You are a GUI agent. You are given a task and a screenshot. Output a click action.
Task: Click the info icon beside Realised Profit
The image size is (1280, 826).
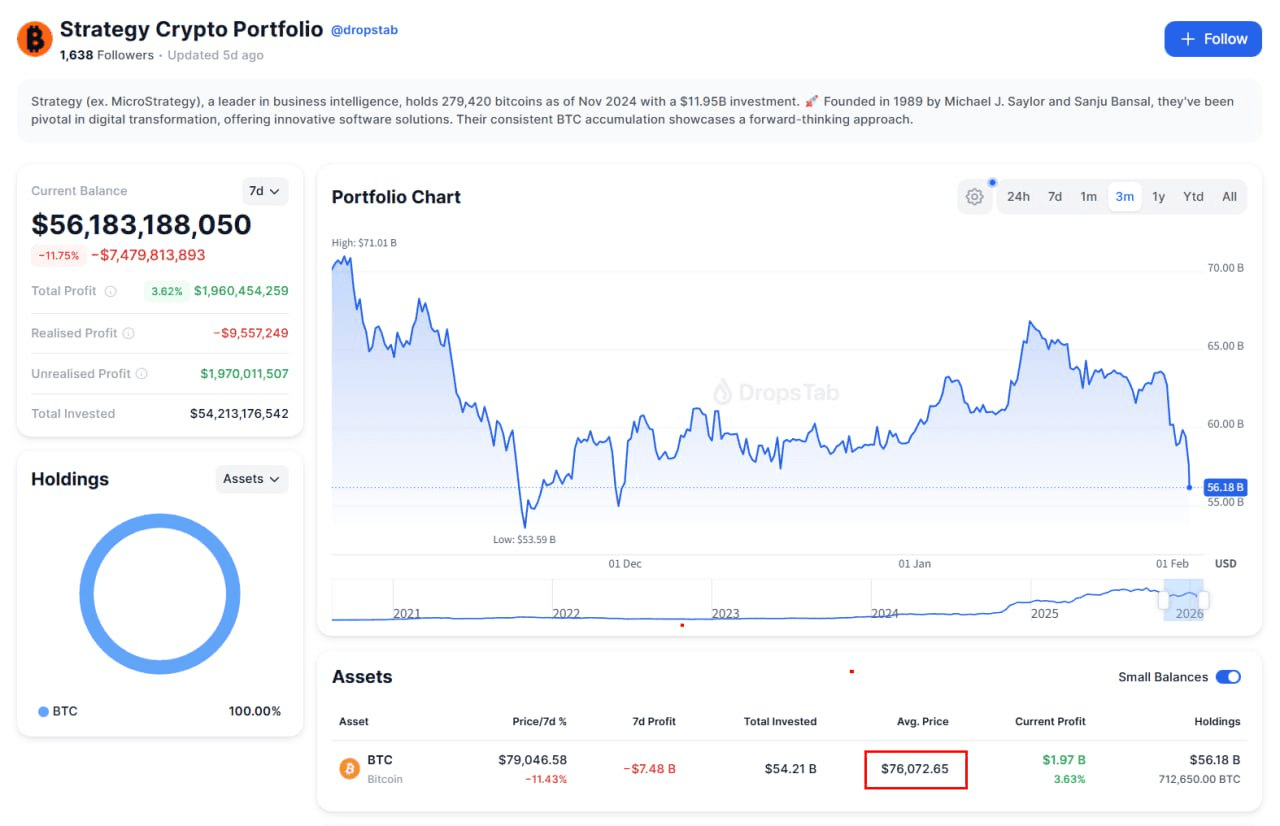(129, 333)
